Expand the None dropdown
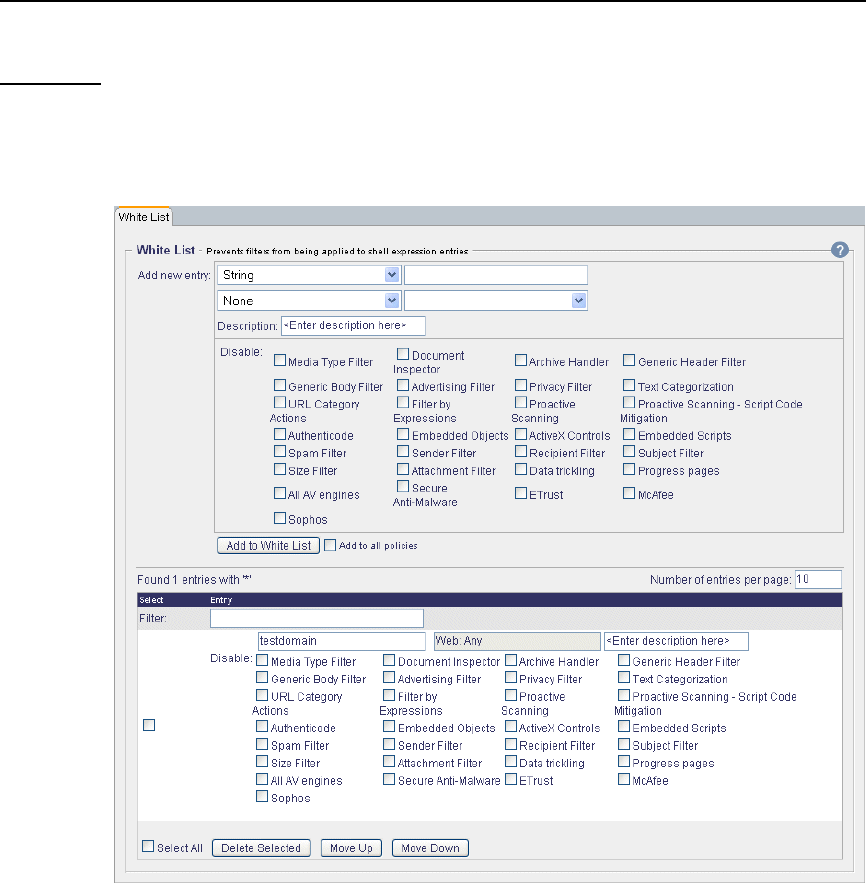This screenshot has height=883, width=866. click(x=309, y=301)
